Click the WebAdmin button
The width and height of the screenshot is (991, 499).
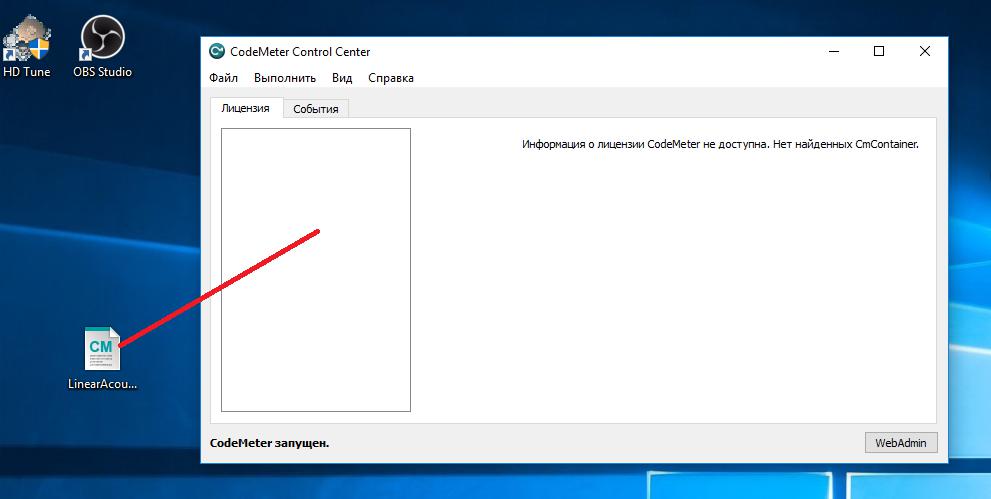coord(901,443)
